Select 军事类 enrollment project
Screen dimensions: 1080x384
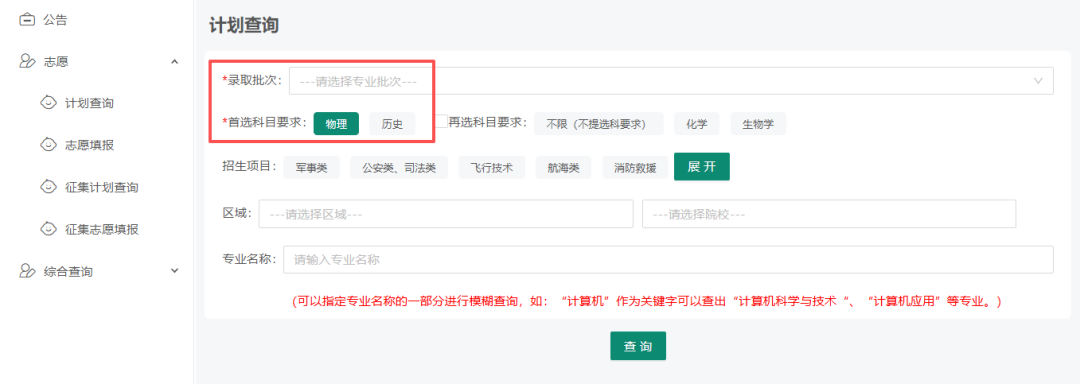click(x=311, y=167)
